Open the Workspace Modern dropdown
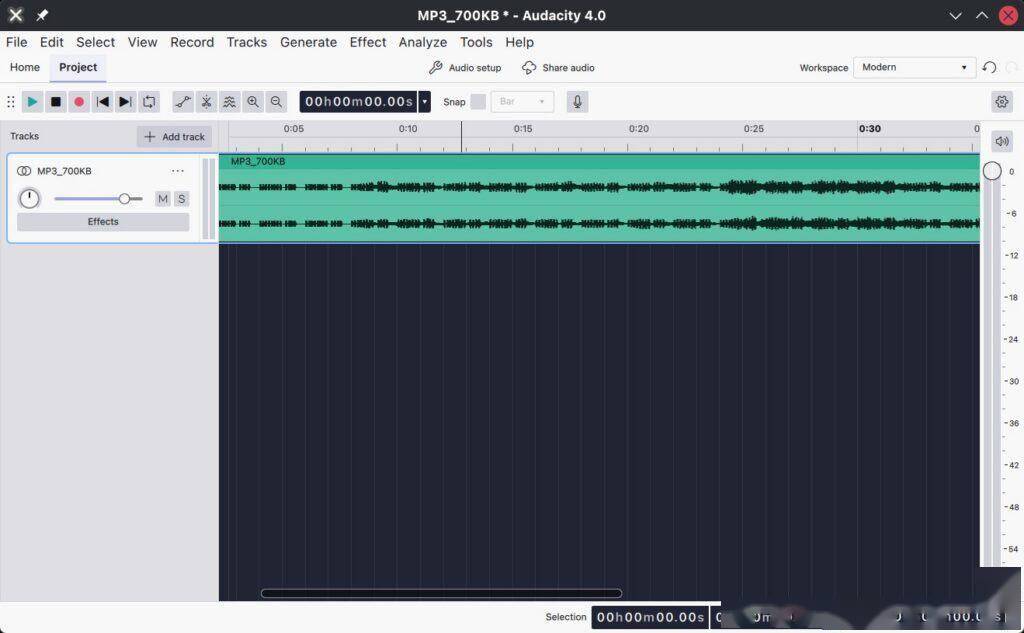Viewport: 1024px width, 633px height. [x=914, y=67]
